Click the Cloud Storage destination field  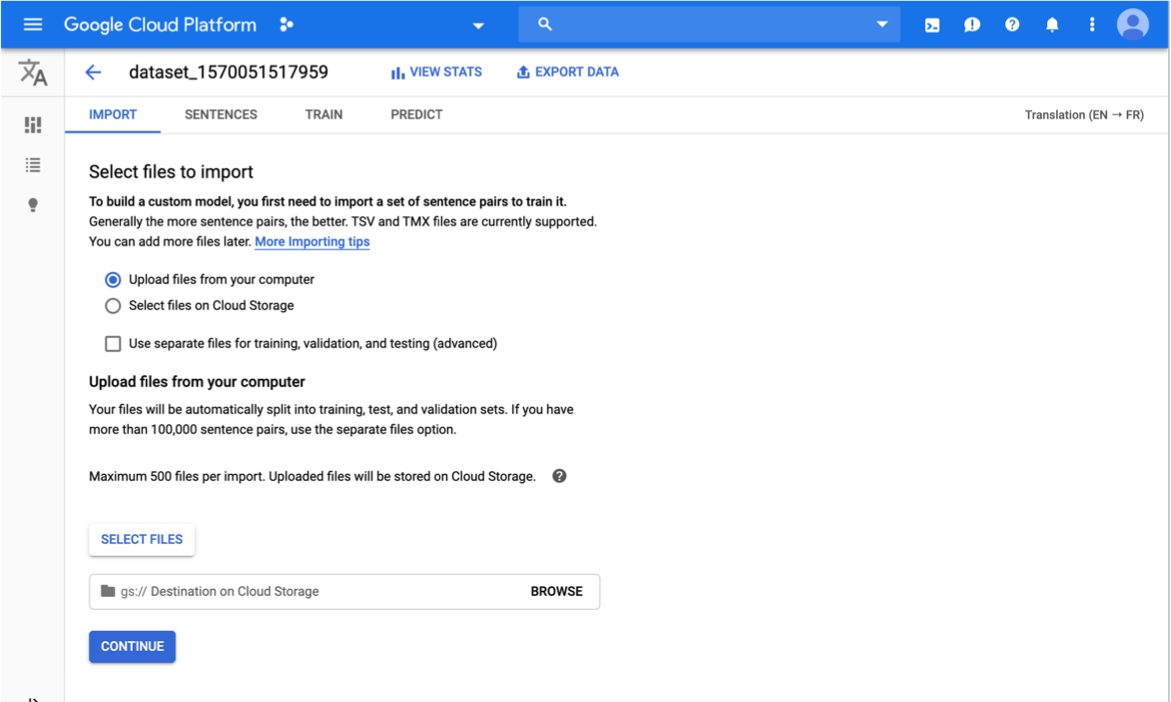[310, 592]
